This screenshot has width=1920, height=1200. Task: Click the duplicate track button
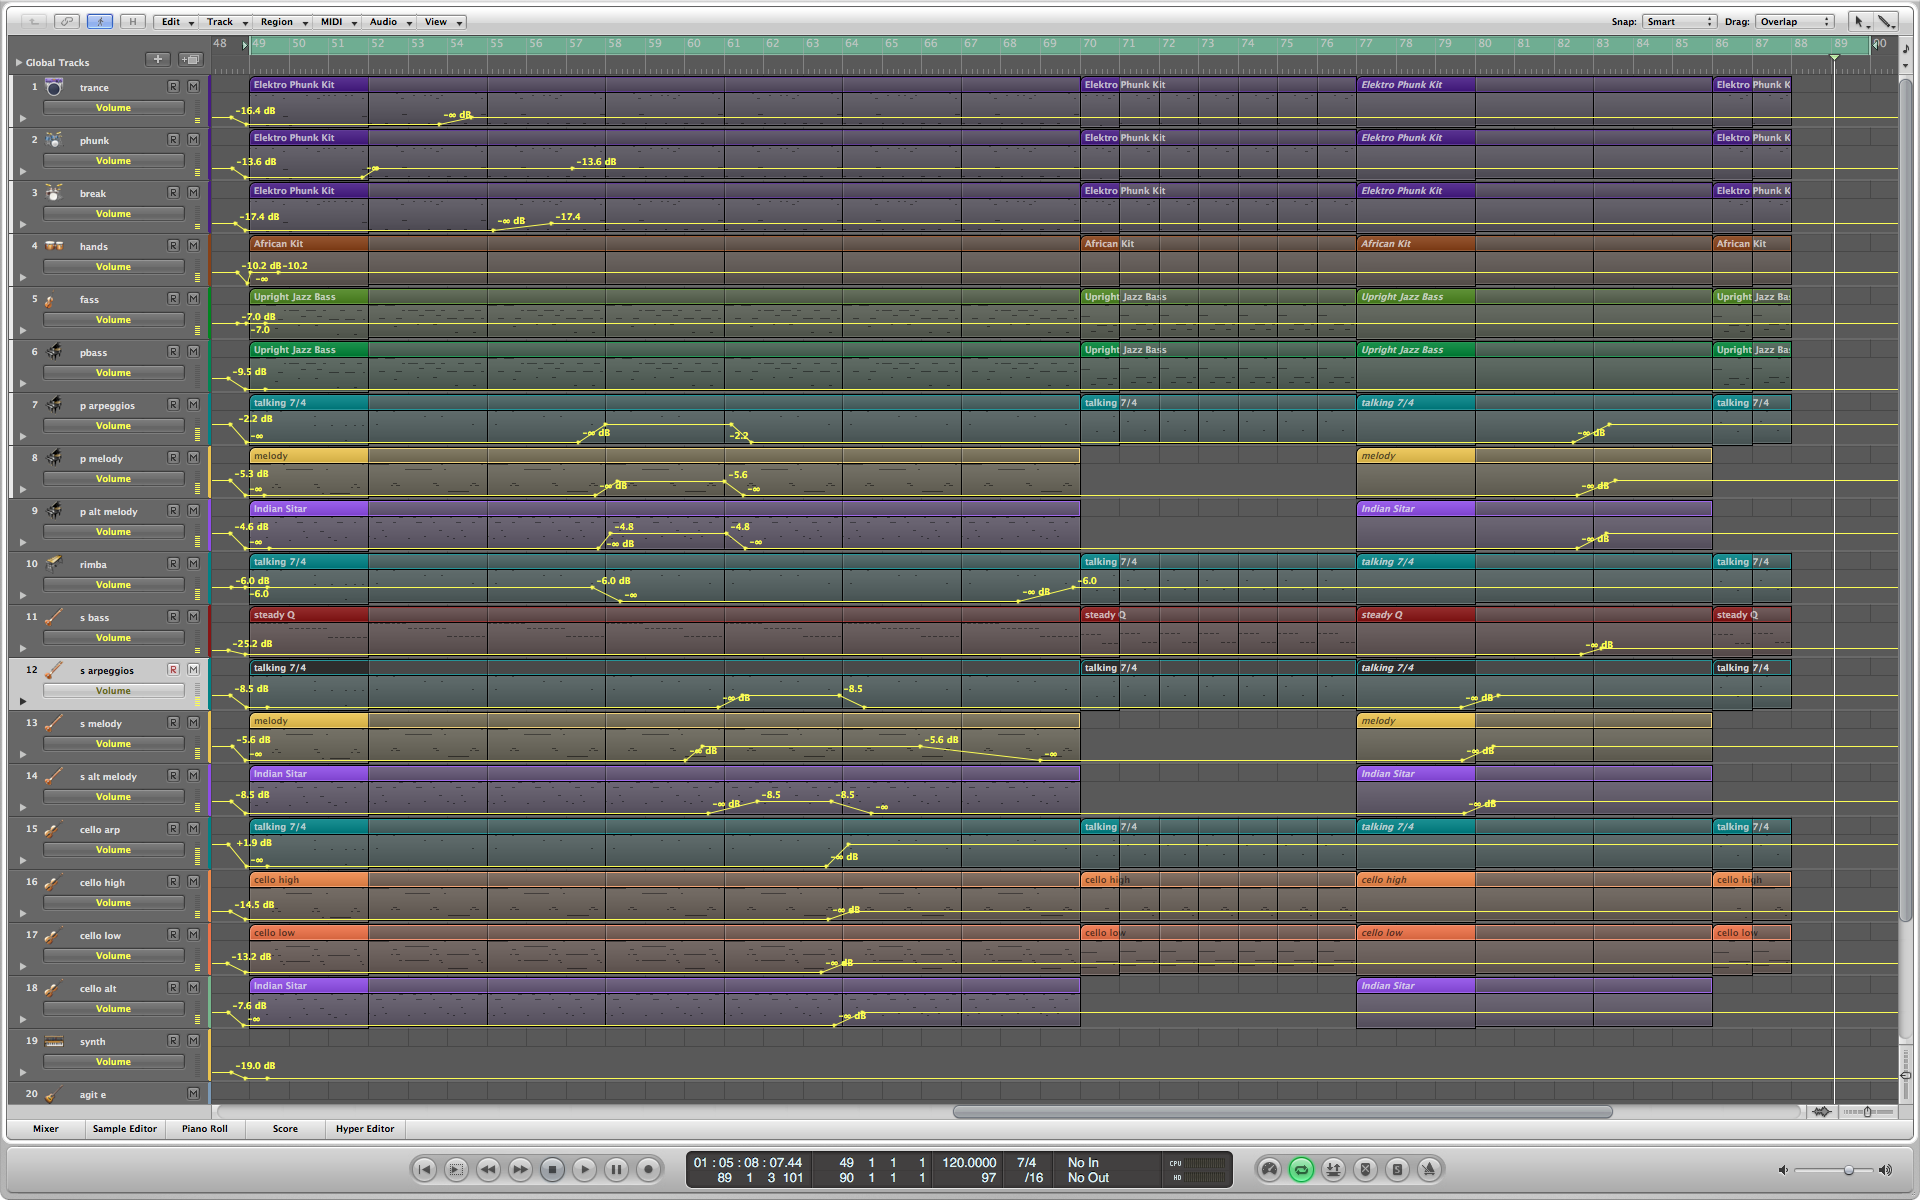[x=190, y=59]
